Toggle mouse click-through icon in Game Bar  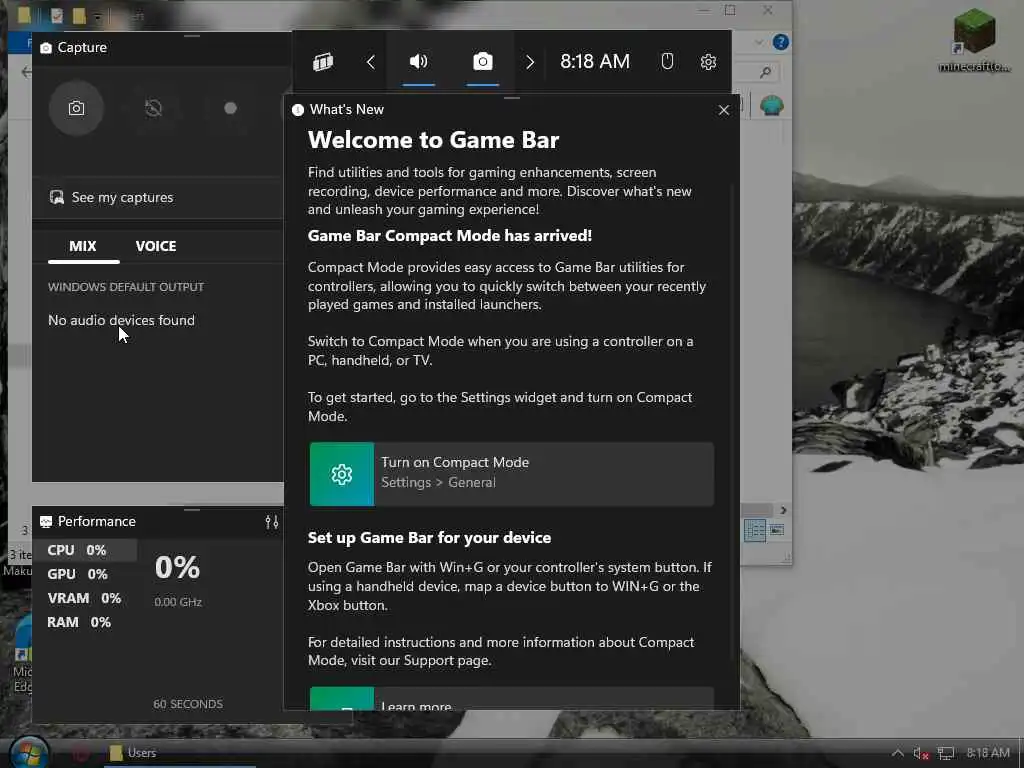[x=667, y=62]
